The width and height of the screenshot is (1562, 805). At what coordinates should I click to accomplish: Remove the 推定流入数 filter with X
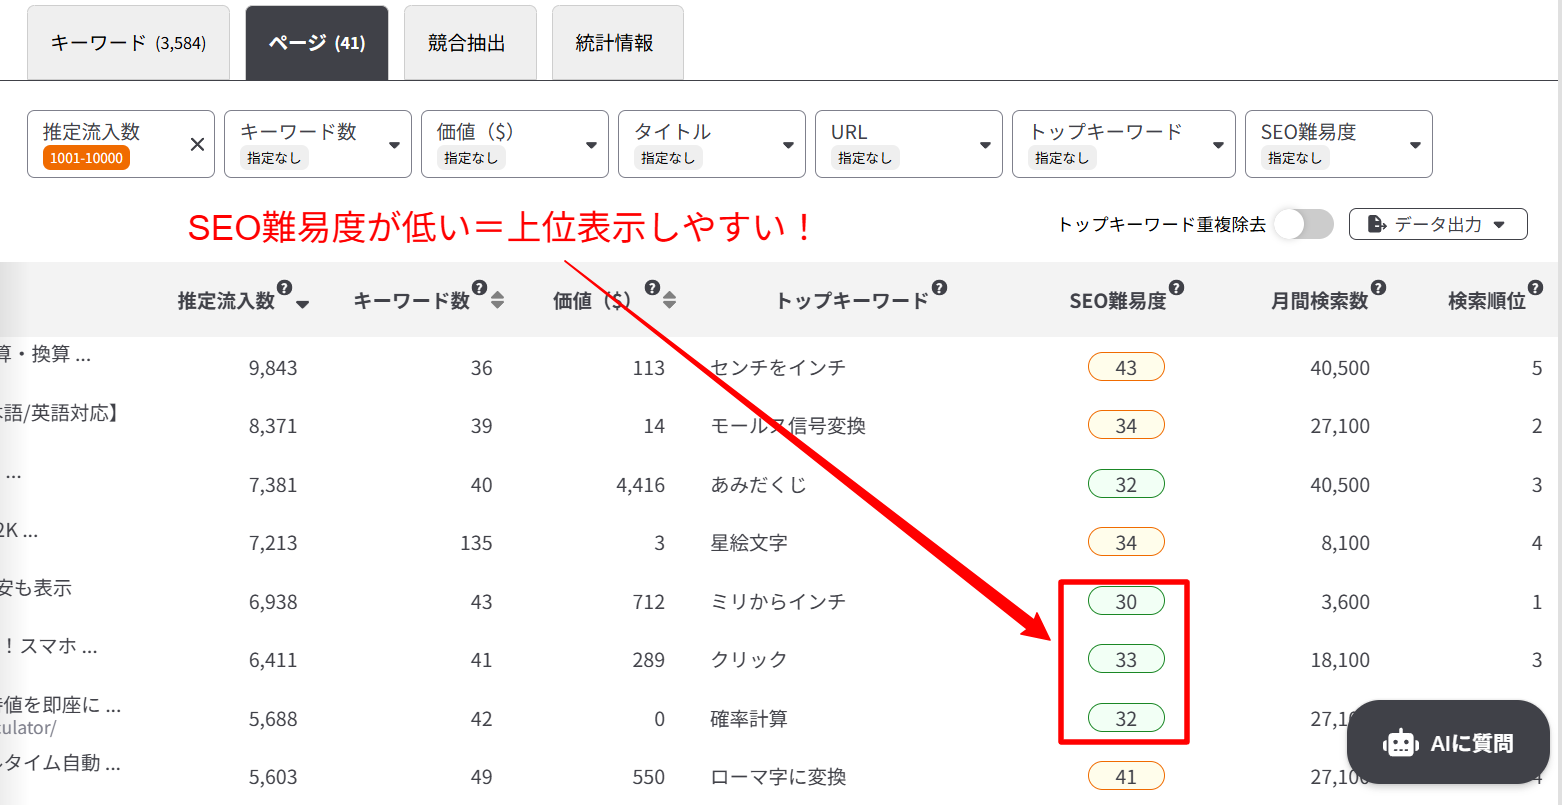pyautogui.click(x=197, y=145)
